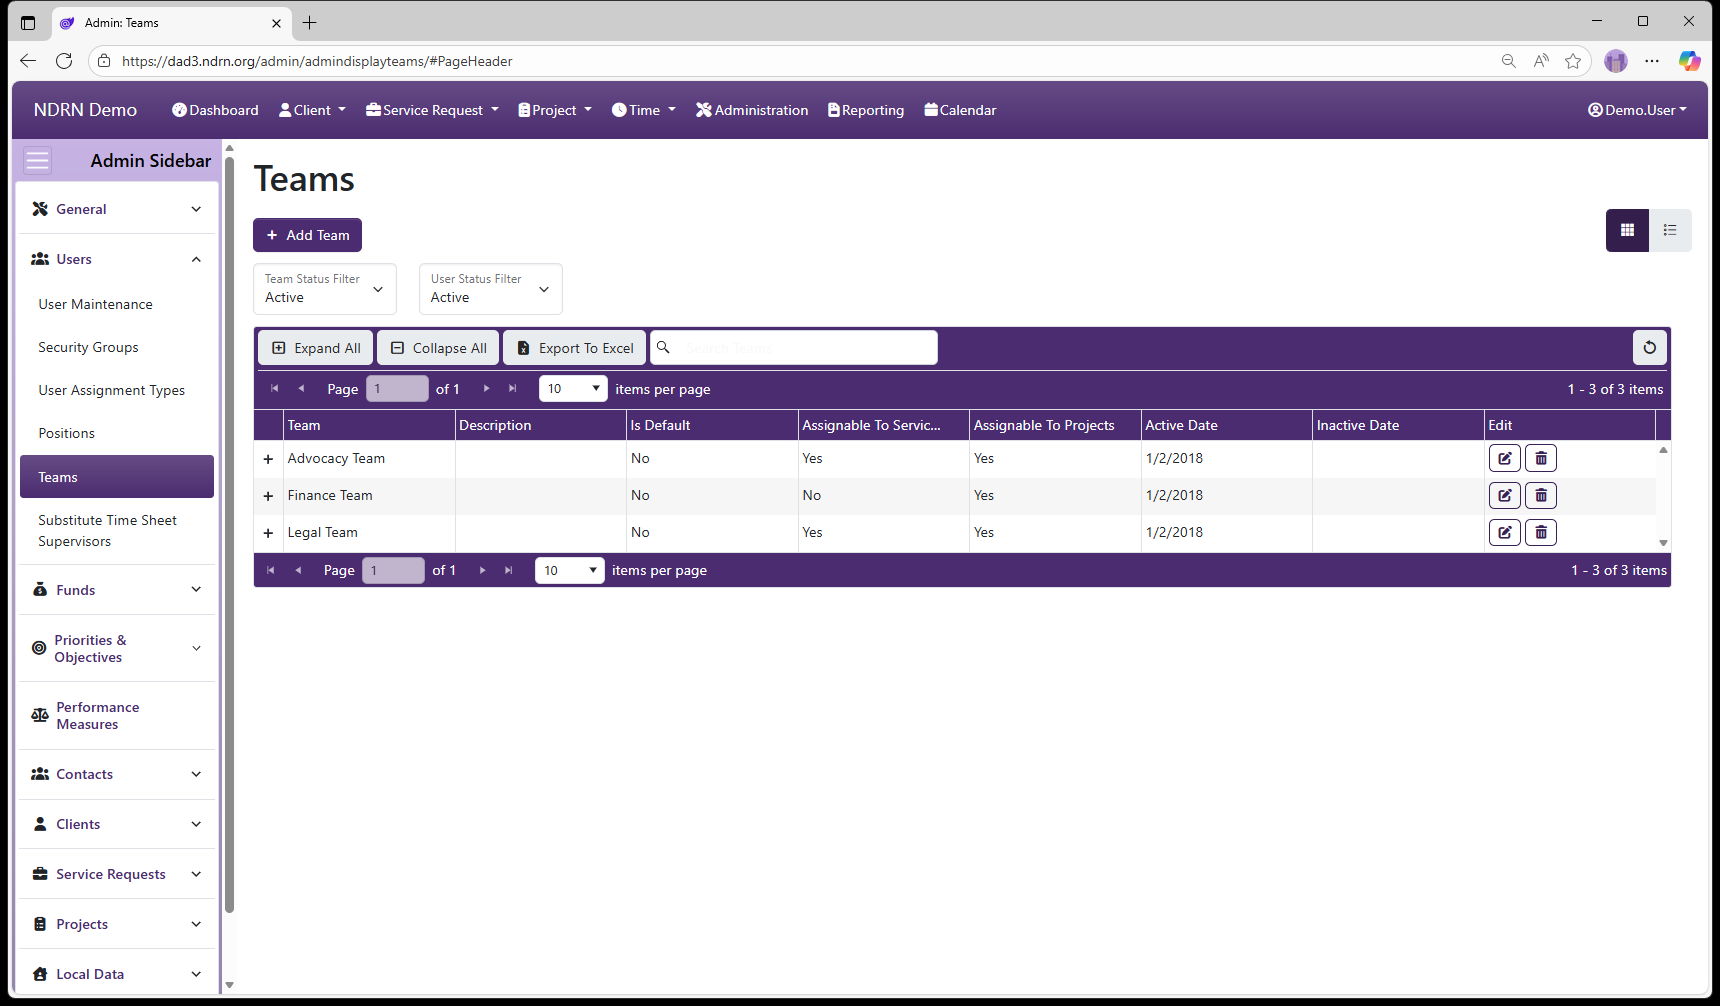Delete the Legal Team row
The image size is (1720, 1006).
1541,532
